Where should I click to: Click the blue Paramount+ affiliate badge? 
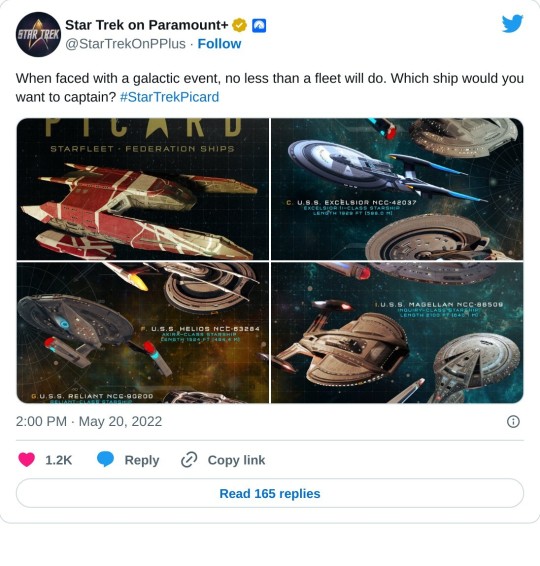[259, 25]
